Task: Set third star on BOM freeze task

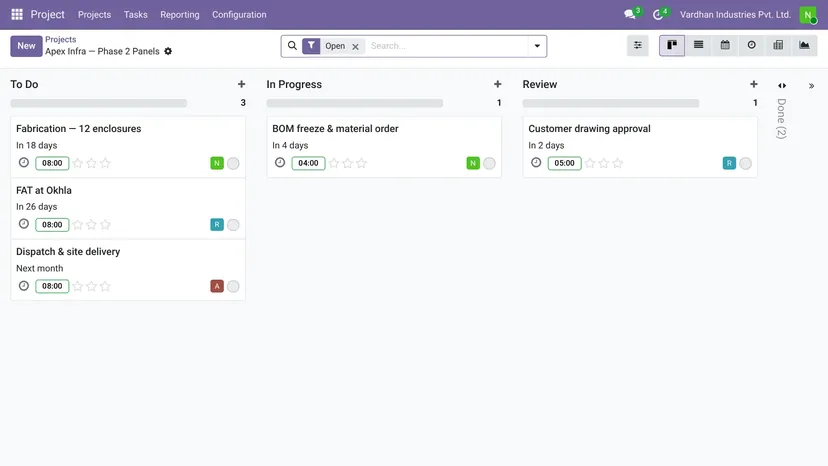Action: pos(361,163)
